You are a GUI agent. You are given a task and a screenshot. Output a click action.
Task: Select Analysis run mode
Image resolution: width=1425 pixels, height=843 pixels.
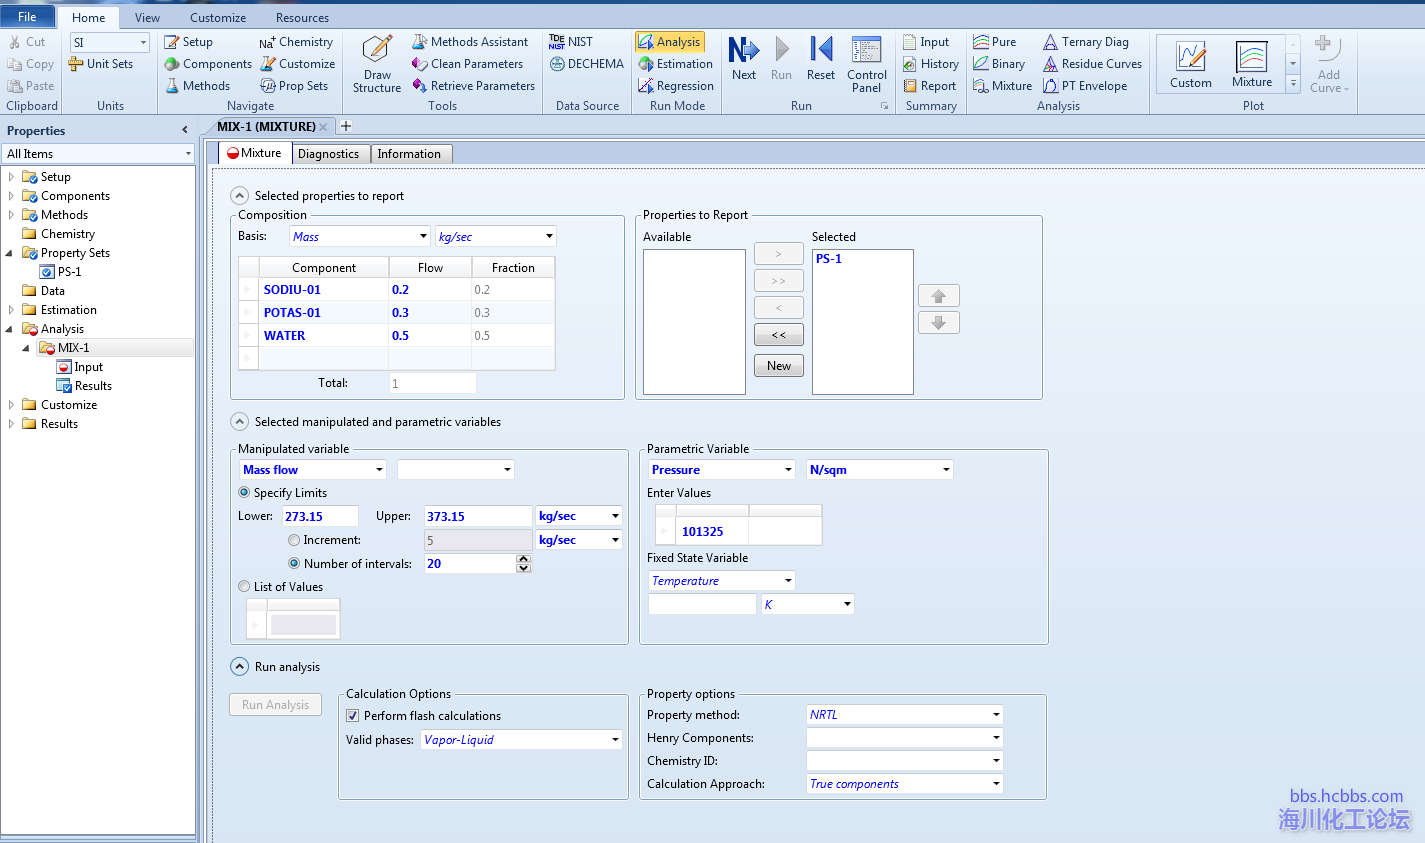coord(670,42)
